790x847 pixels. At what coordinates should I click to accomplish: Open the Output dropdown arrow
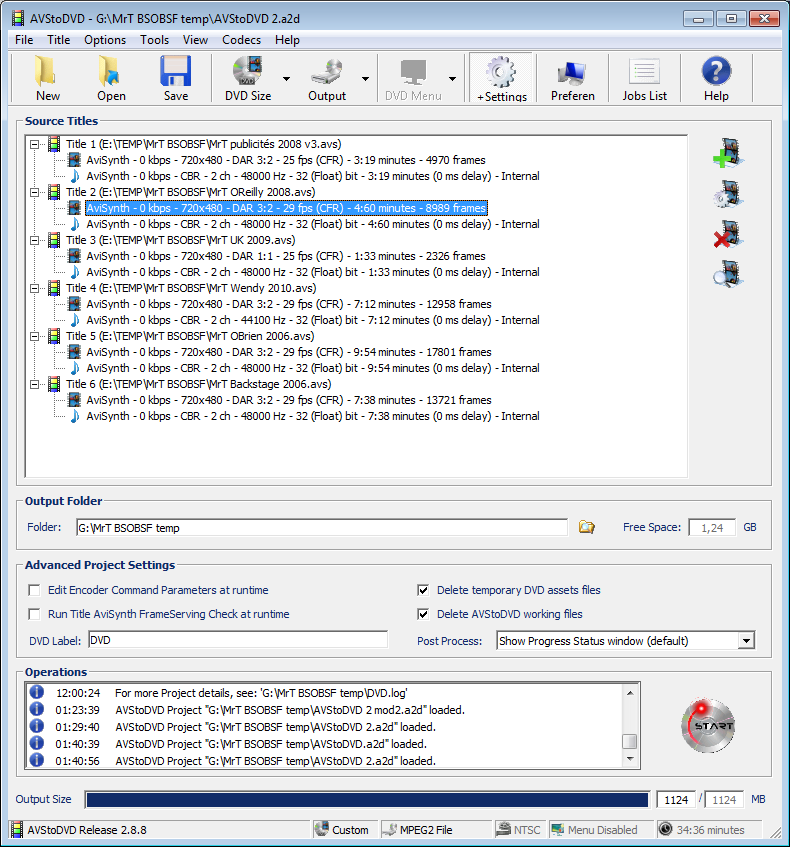(x=366, y=79)
